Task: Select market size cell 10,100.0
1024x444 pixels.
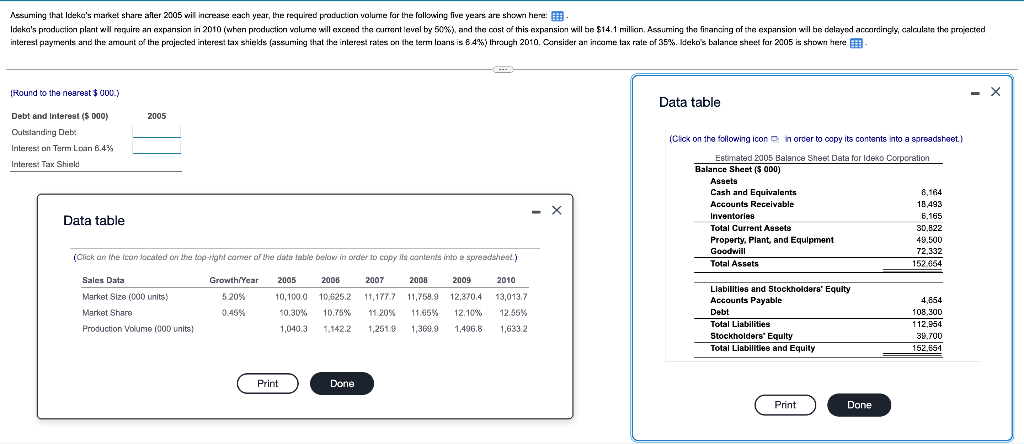Action: click(x=291, y=296)
